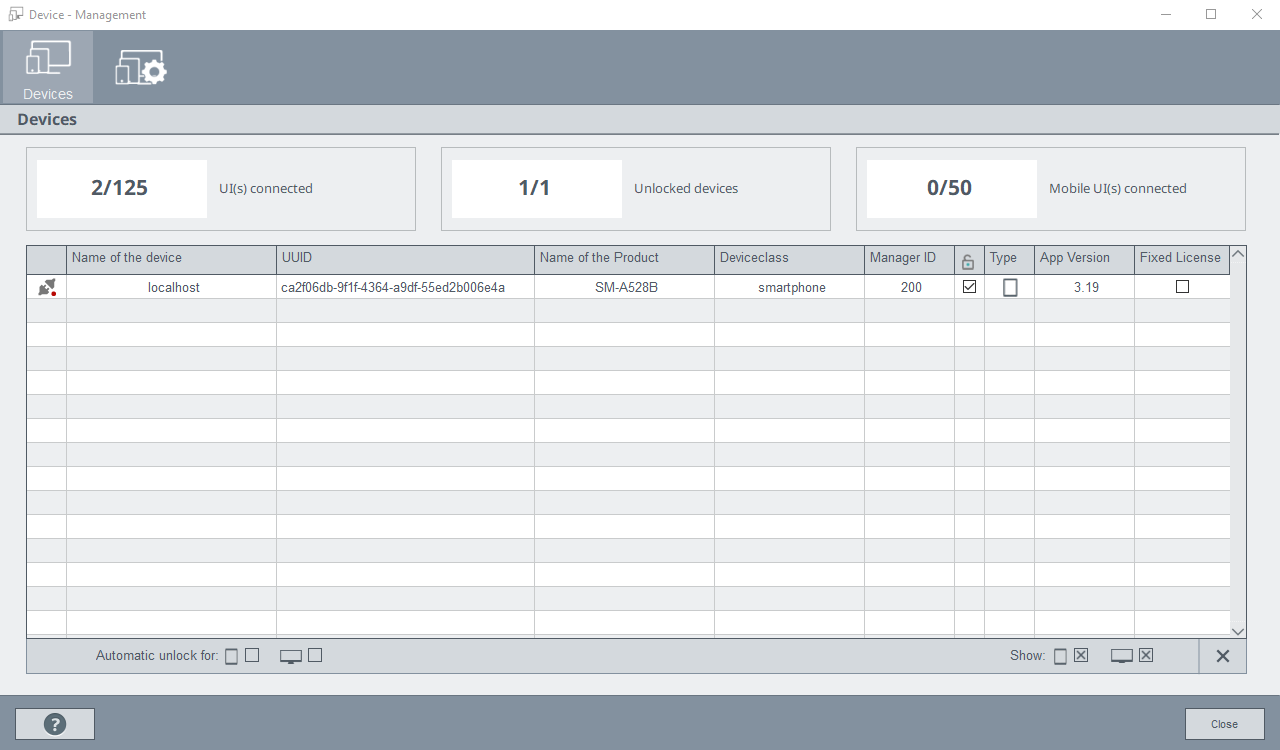
Task: Click the help question mark button
Action: [55, 724]
